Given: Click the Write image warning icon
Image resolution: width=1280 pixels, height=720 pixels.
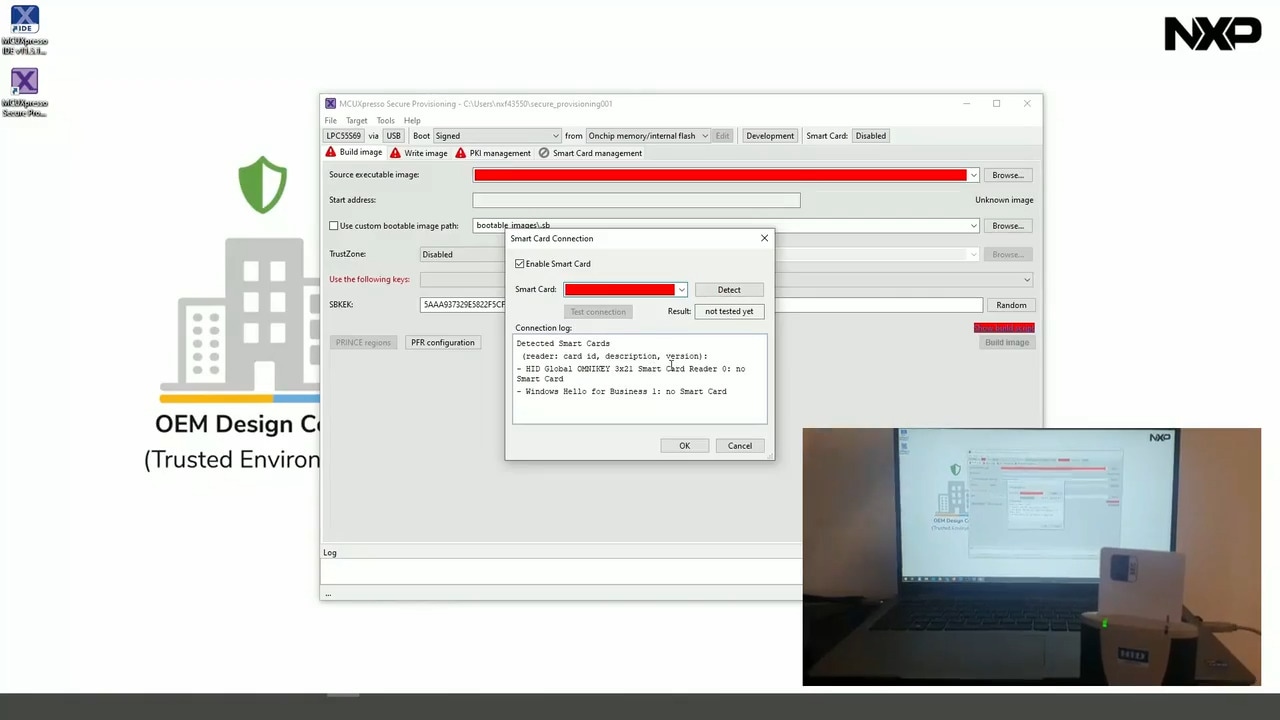Looking at the screenshot, I should coord(396,153).
